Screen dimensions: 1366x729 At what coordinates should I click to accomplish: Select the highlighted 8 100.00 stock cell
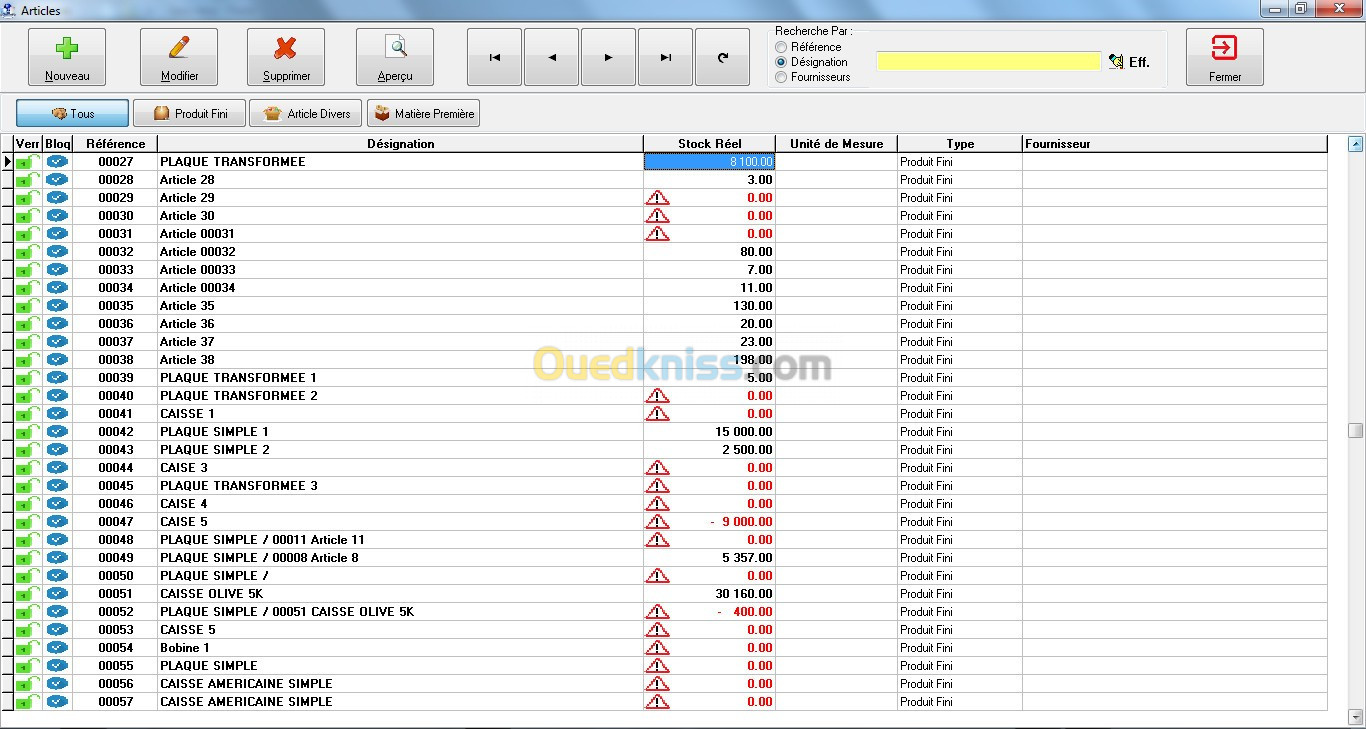pyautogui.click(x=709, y=162)
